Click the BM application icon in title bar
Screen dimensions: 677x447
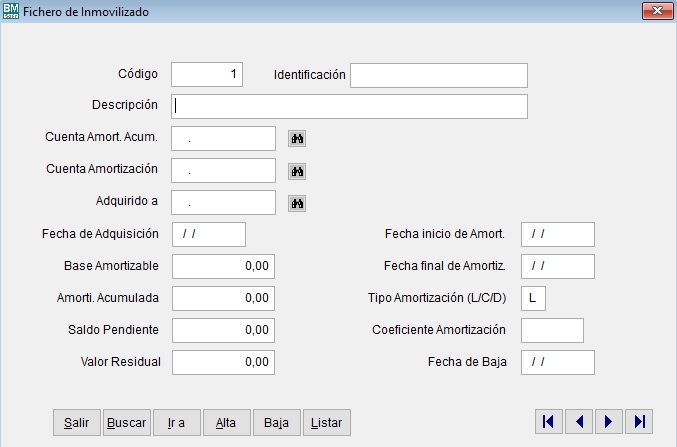coord(11,12)
